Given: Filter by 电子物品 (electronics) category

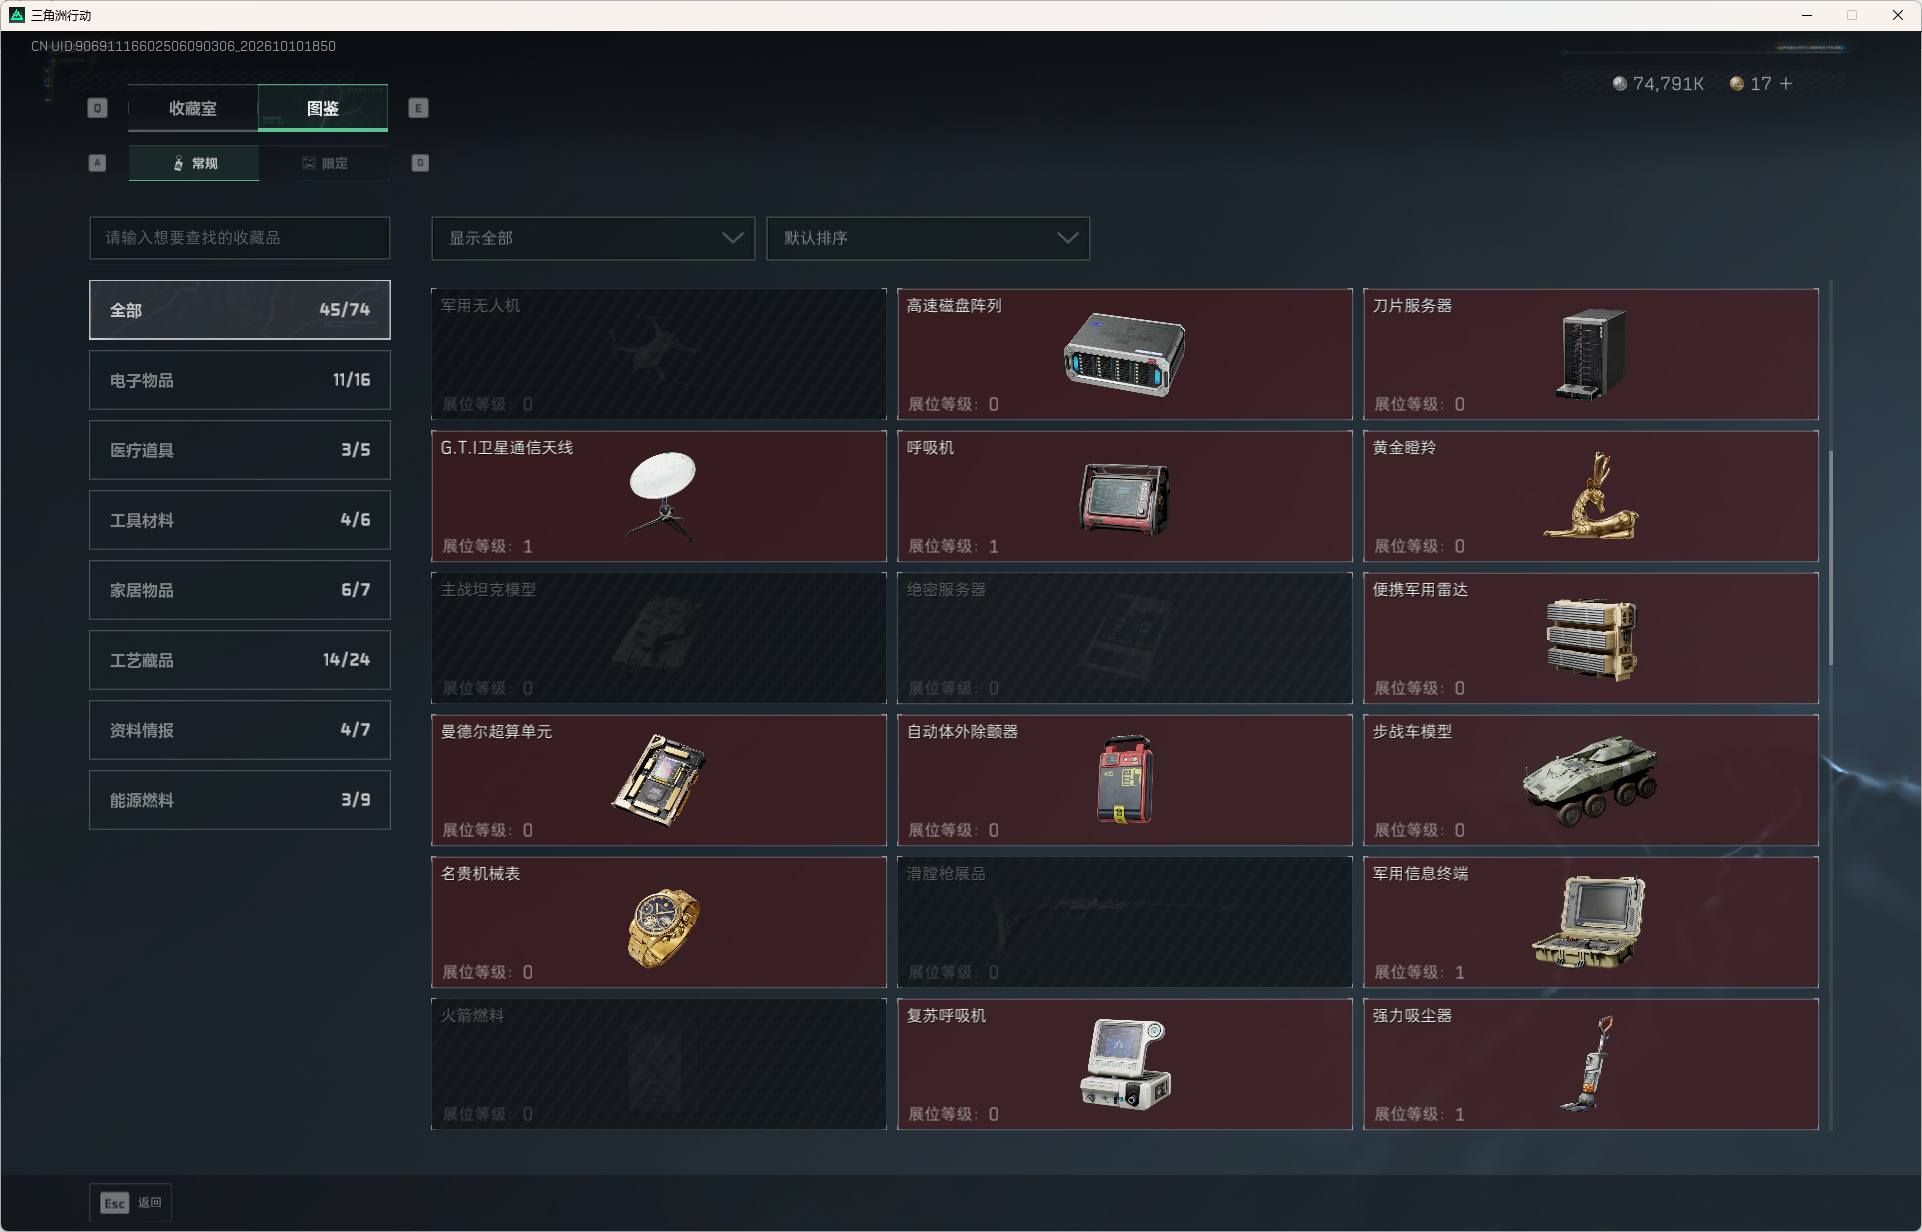Looking at the screenshot, I should click(240, 380).
